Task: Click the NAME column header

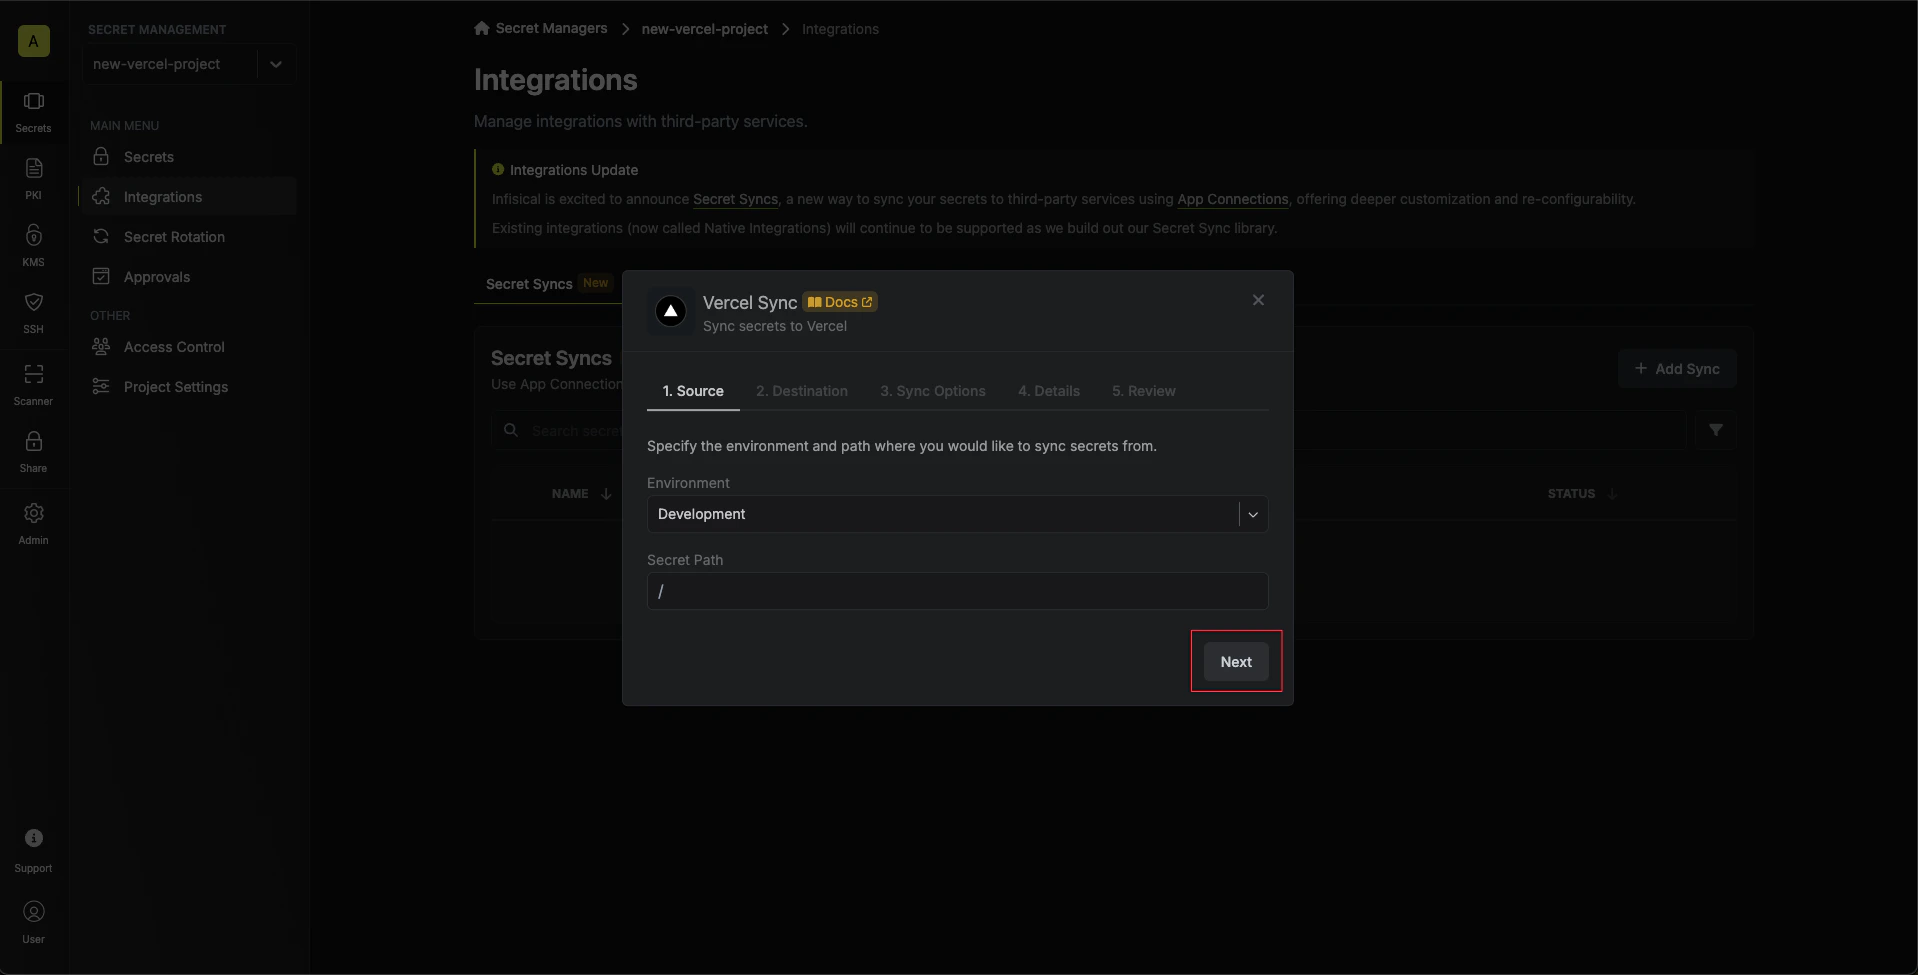Action: [x=570, y=494]
